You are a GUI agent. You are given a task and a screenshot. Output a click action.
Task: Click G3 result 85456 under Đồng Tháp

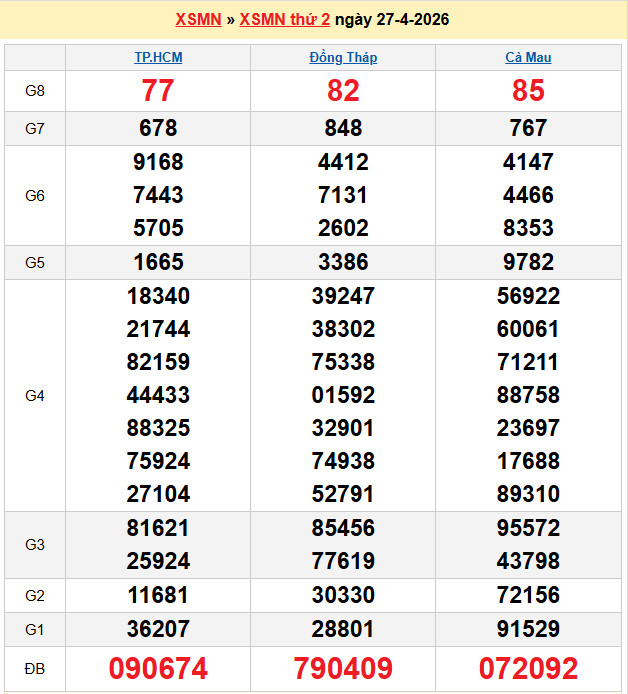point(343,528)
